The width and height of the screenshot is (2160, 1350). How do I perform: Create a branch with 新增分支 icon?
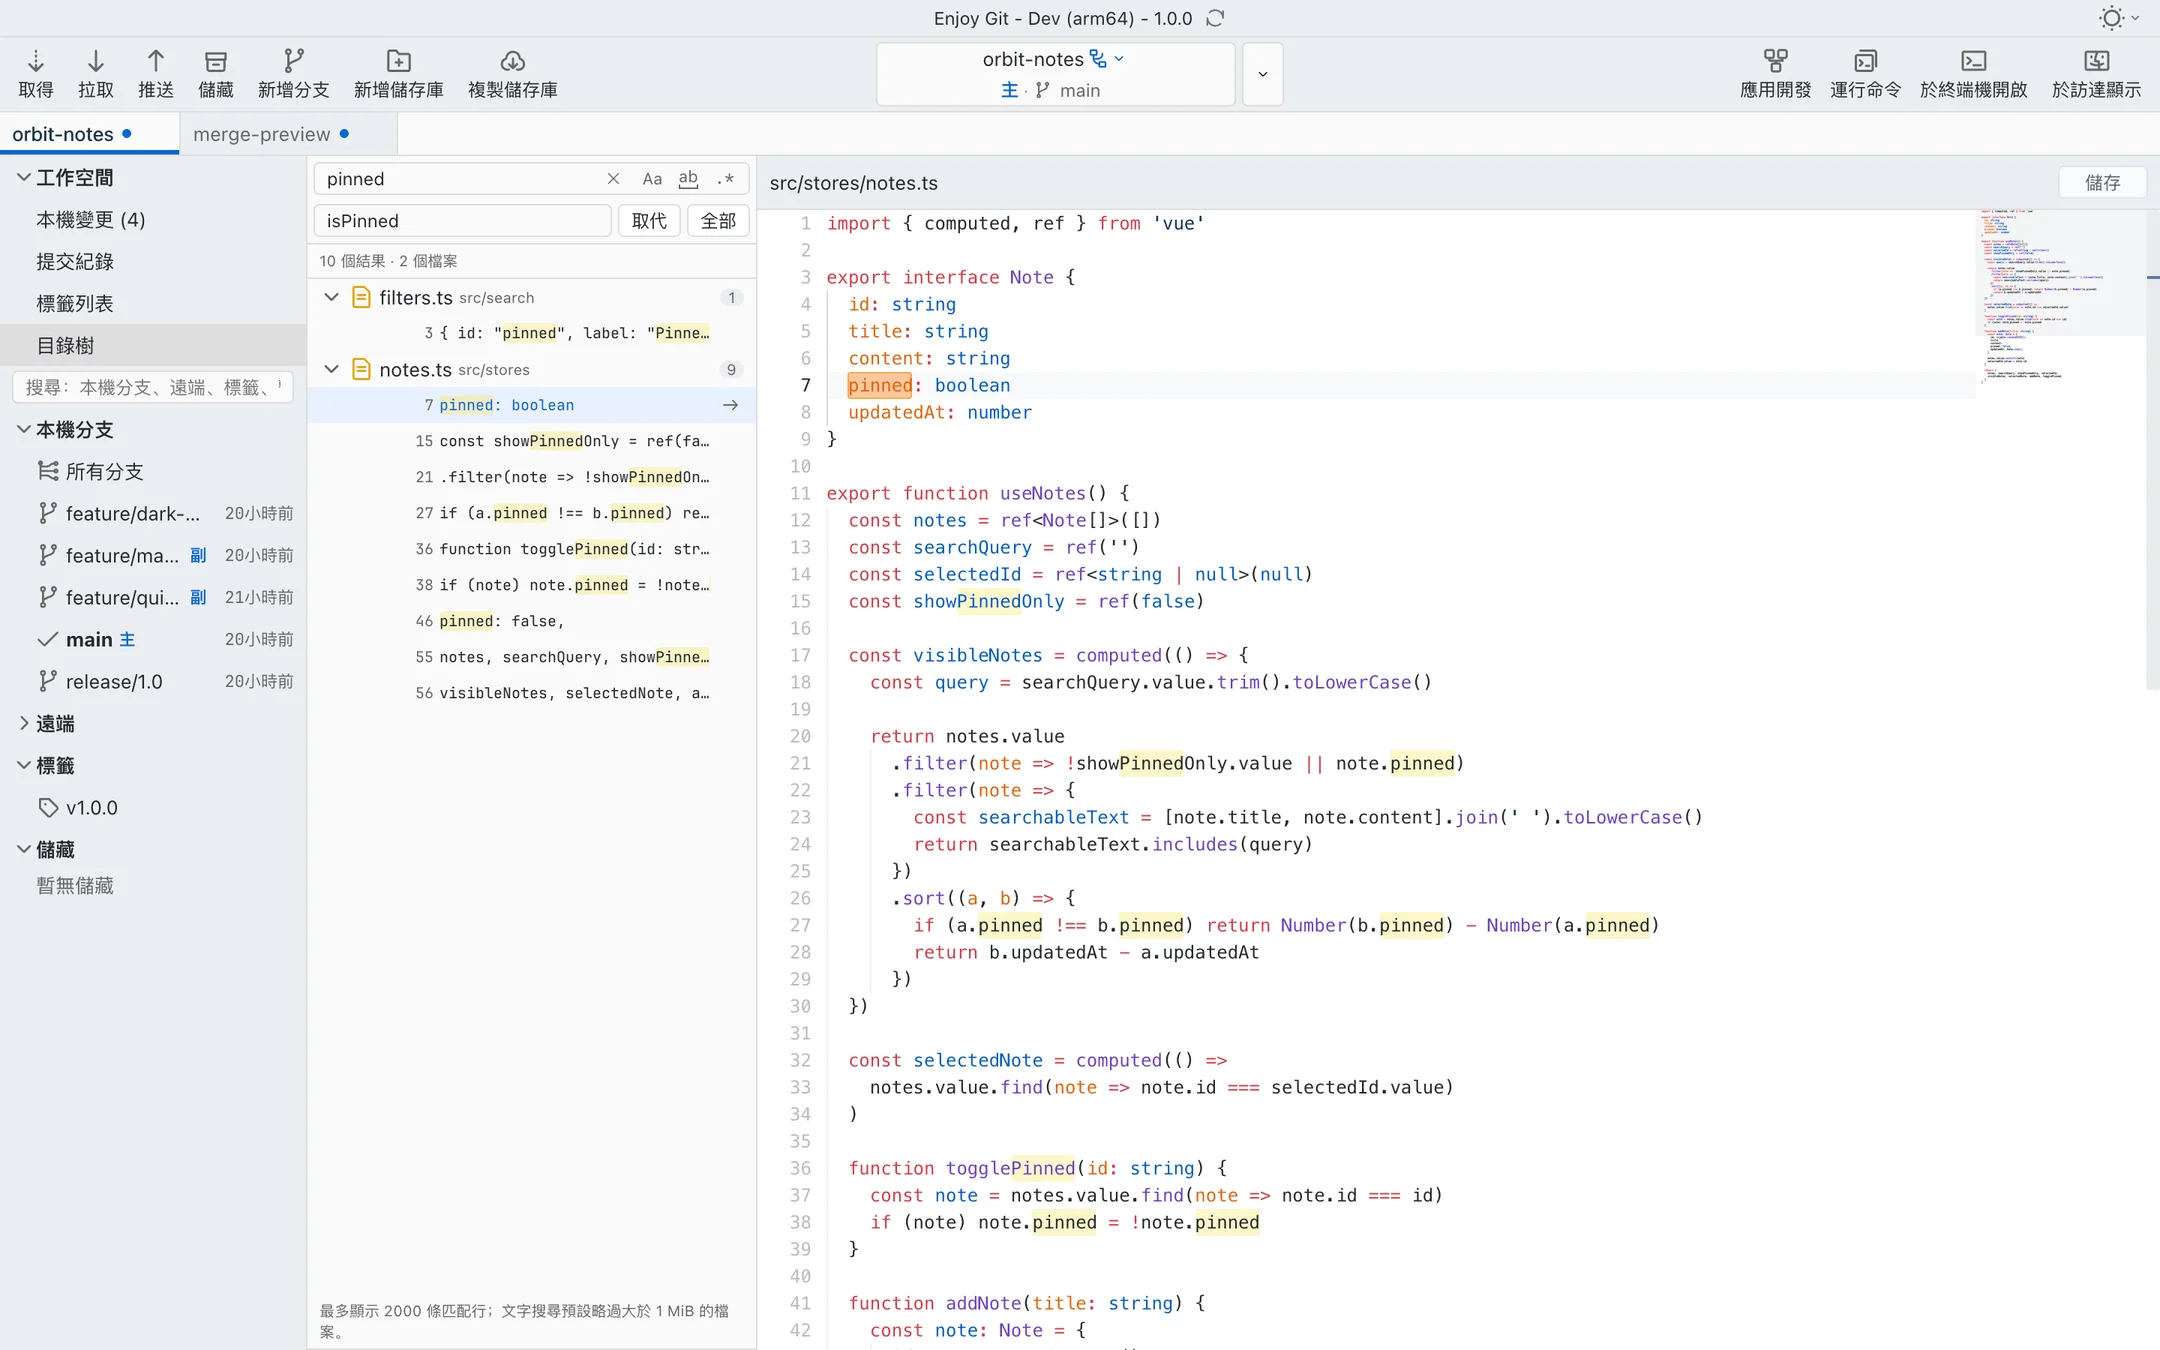(x=293, y=61)
